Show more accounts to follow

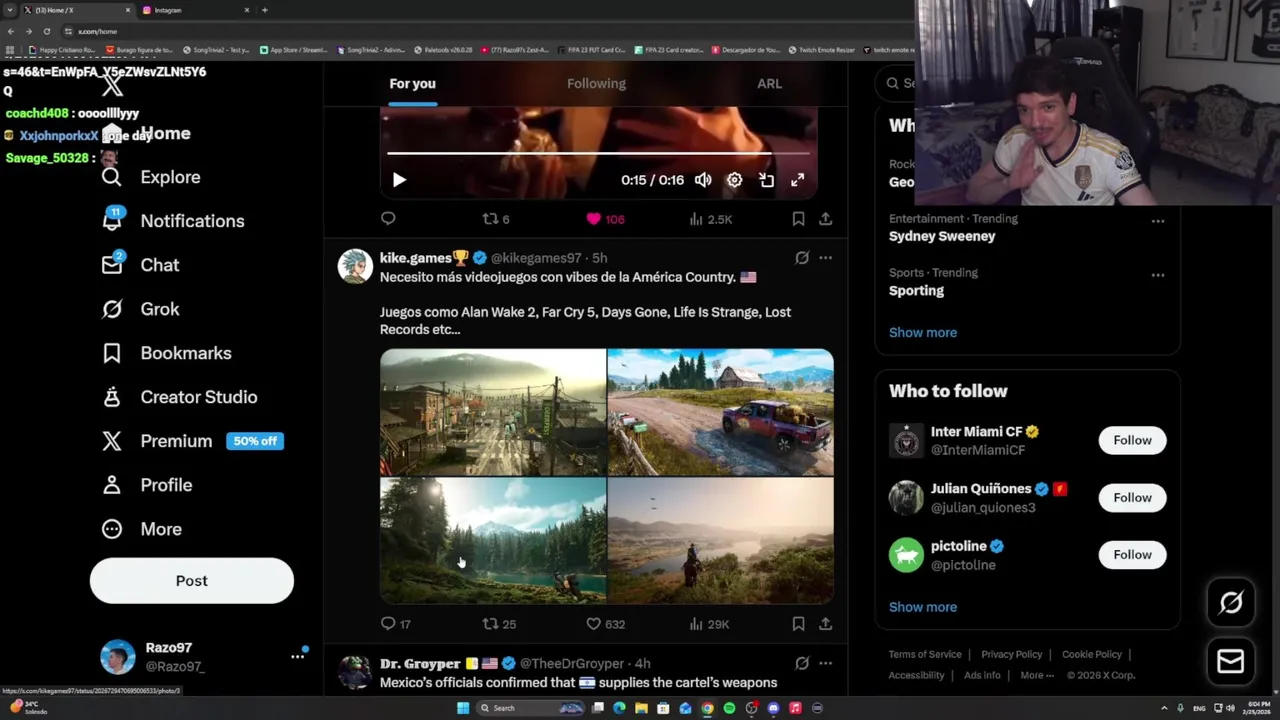coord(923,607)
